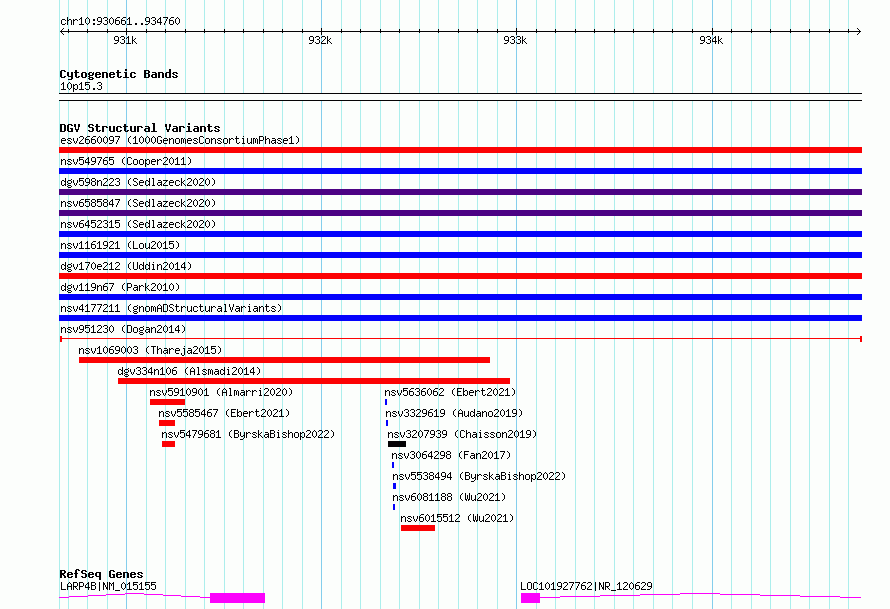The width and height of the screenshot is (890, 609).
Task: Click the 10p15.3 band label
Action: click(81, 86)
